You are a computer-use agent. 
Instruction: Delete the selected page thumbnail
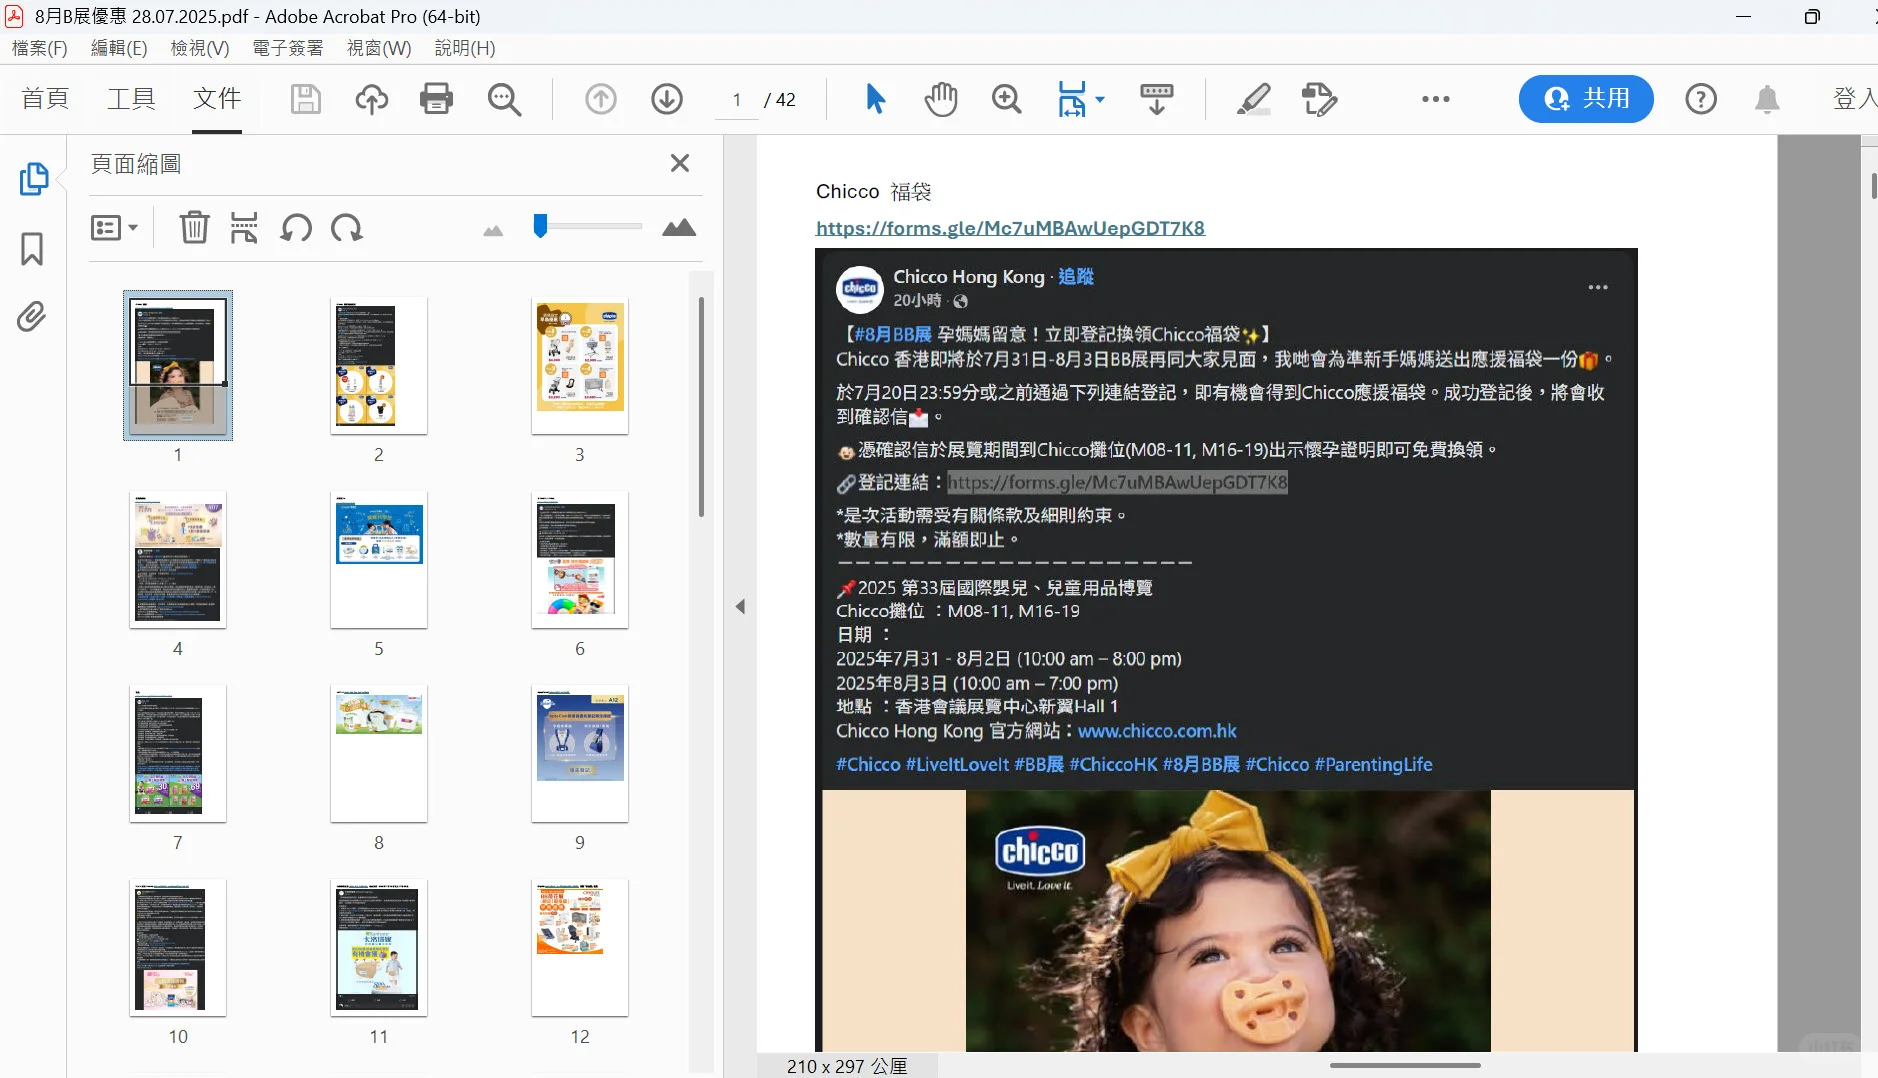[194, 228]
